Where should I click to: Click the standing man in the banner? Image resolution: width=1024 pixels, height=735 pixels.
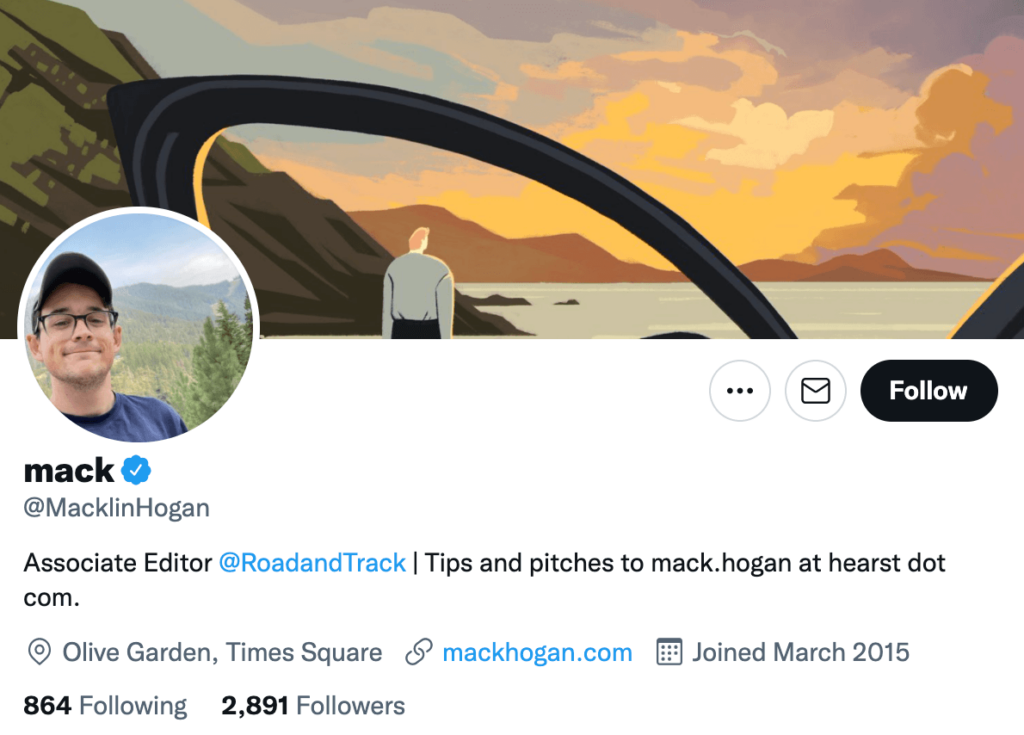(x=416, y=285)
